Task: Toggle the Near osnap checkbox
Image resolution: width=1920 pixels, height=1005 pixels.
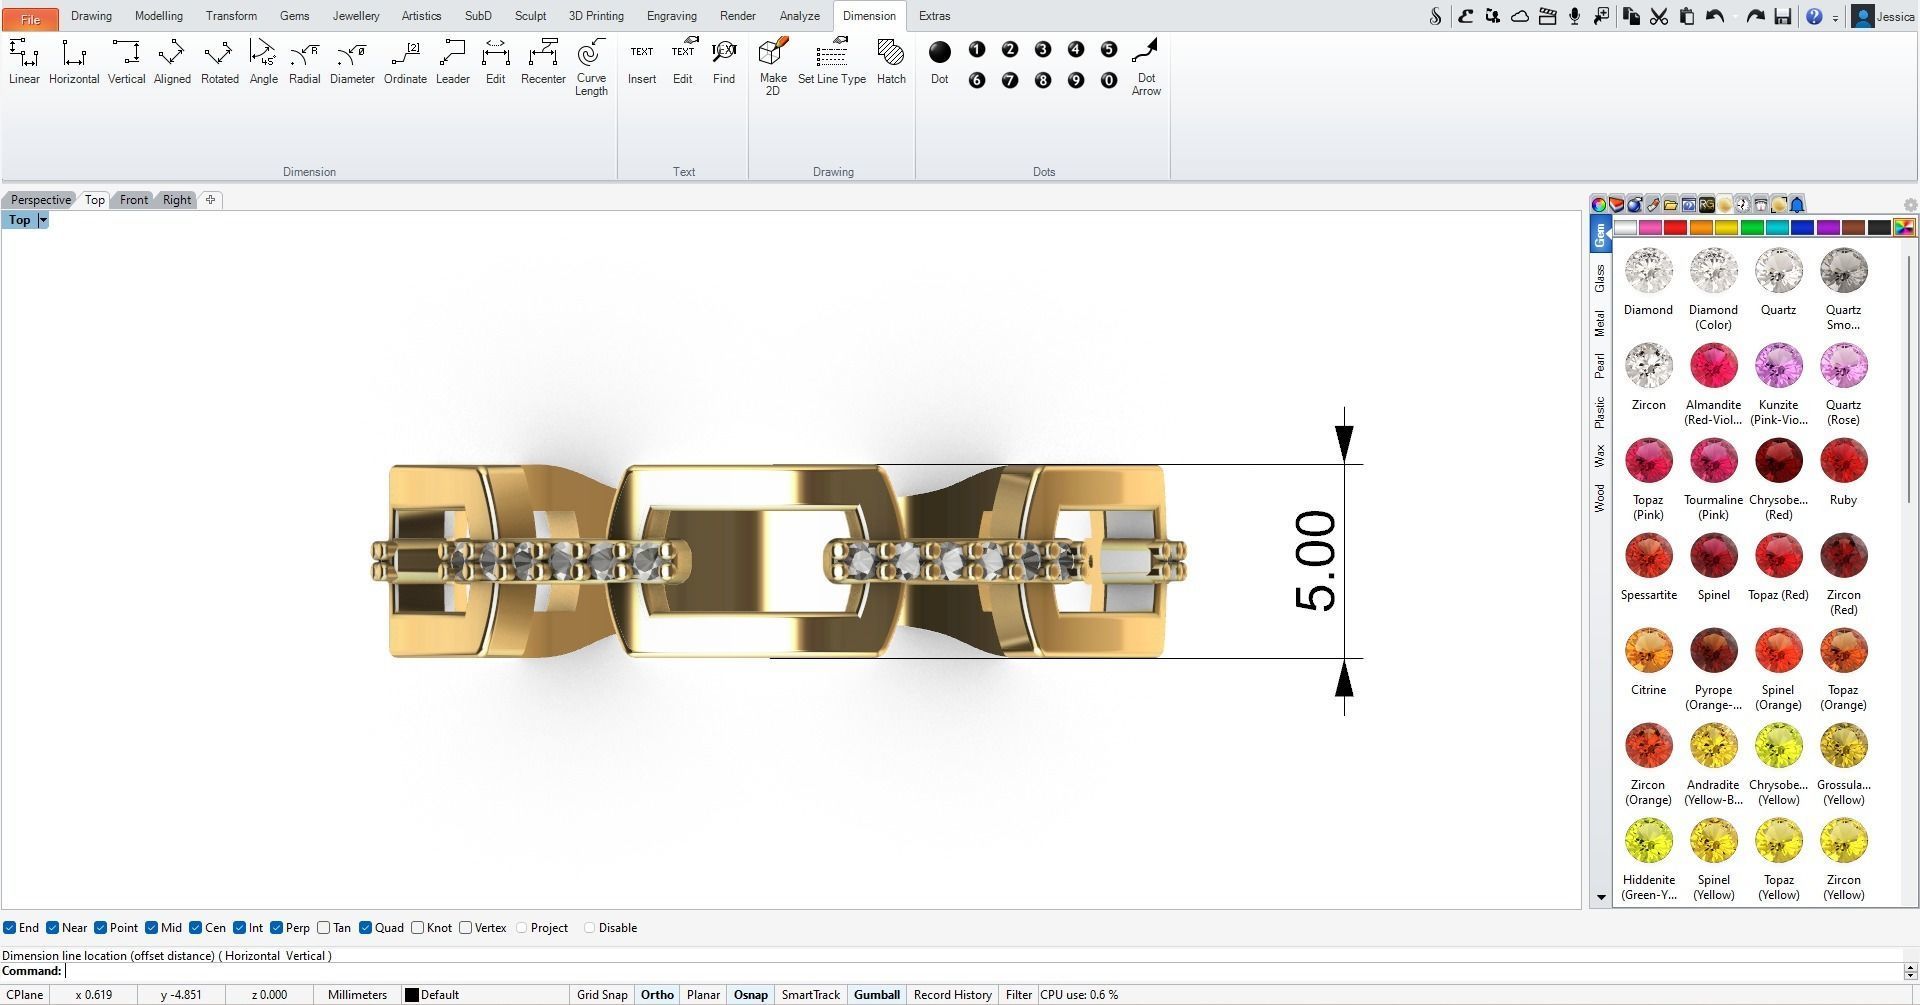Action: (x=53, y=928)
